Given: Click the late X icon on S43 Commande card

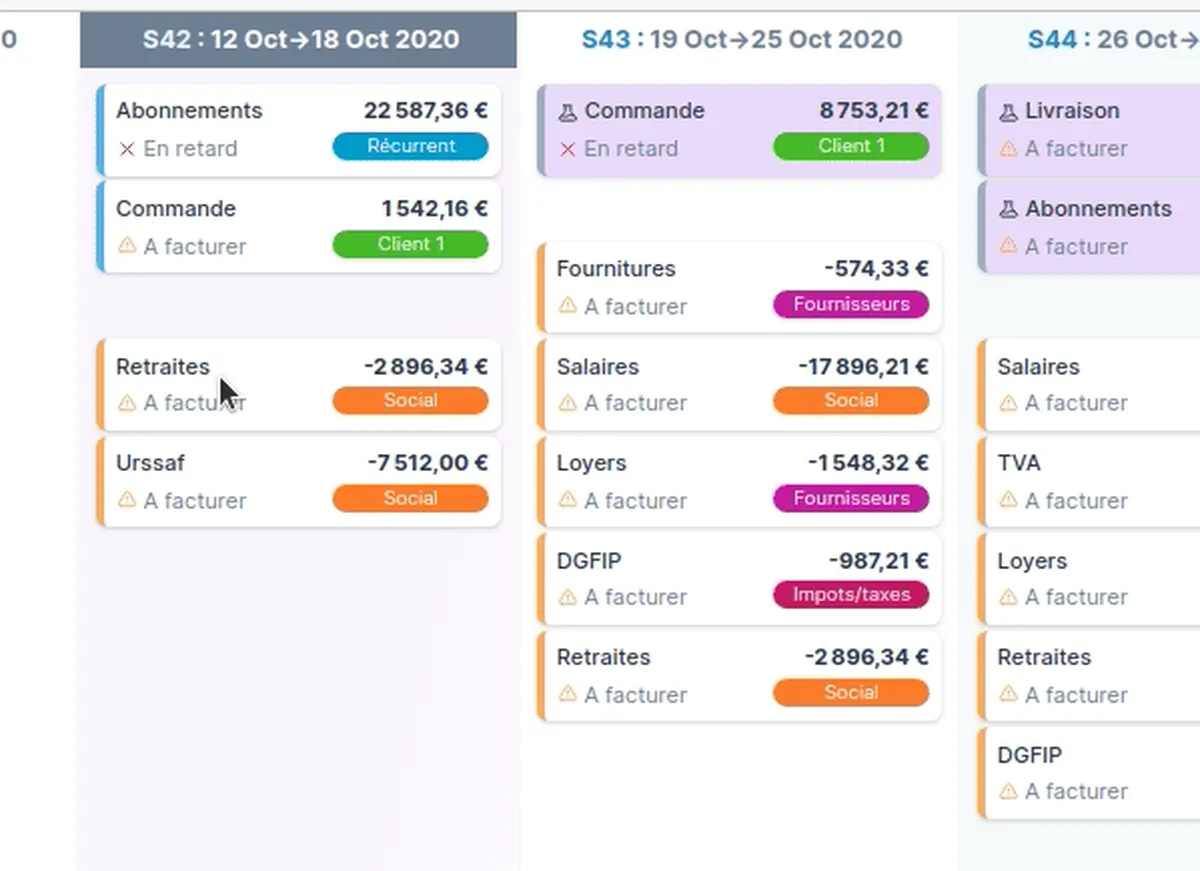Looking at the screenshot, I should point(568,149).
